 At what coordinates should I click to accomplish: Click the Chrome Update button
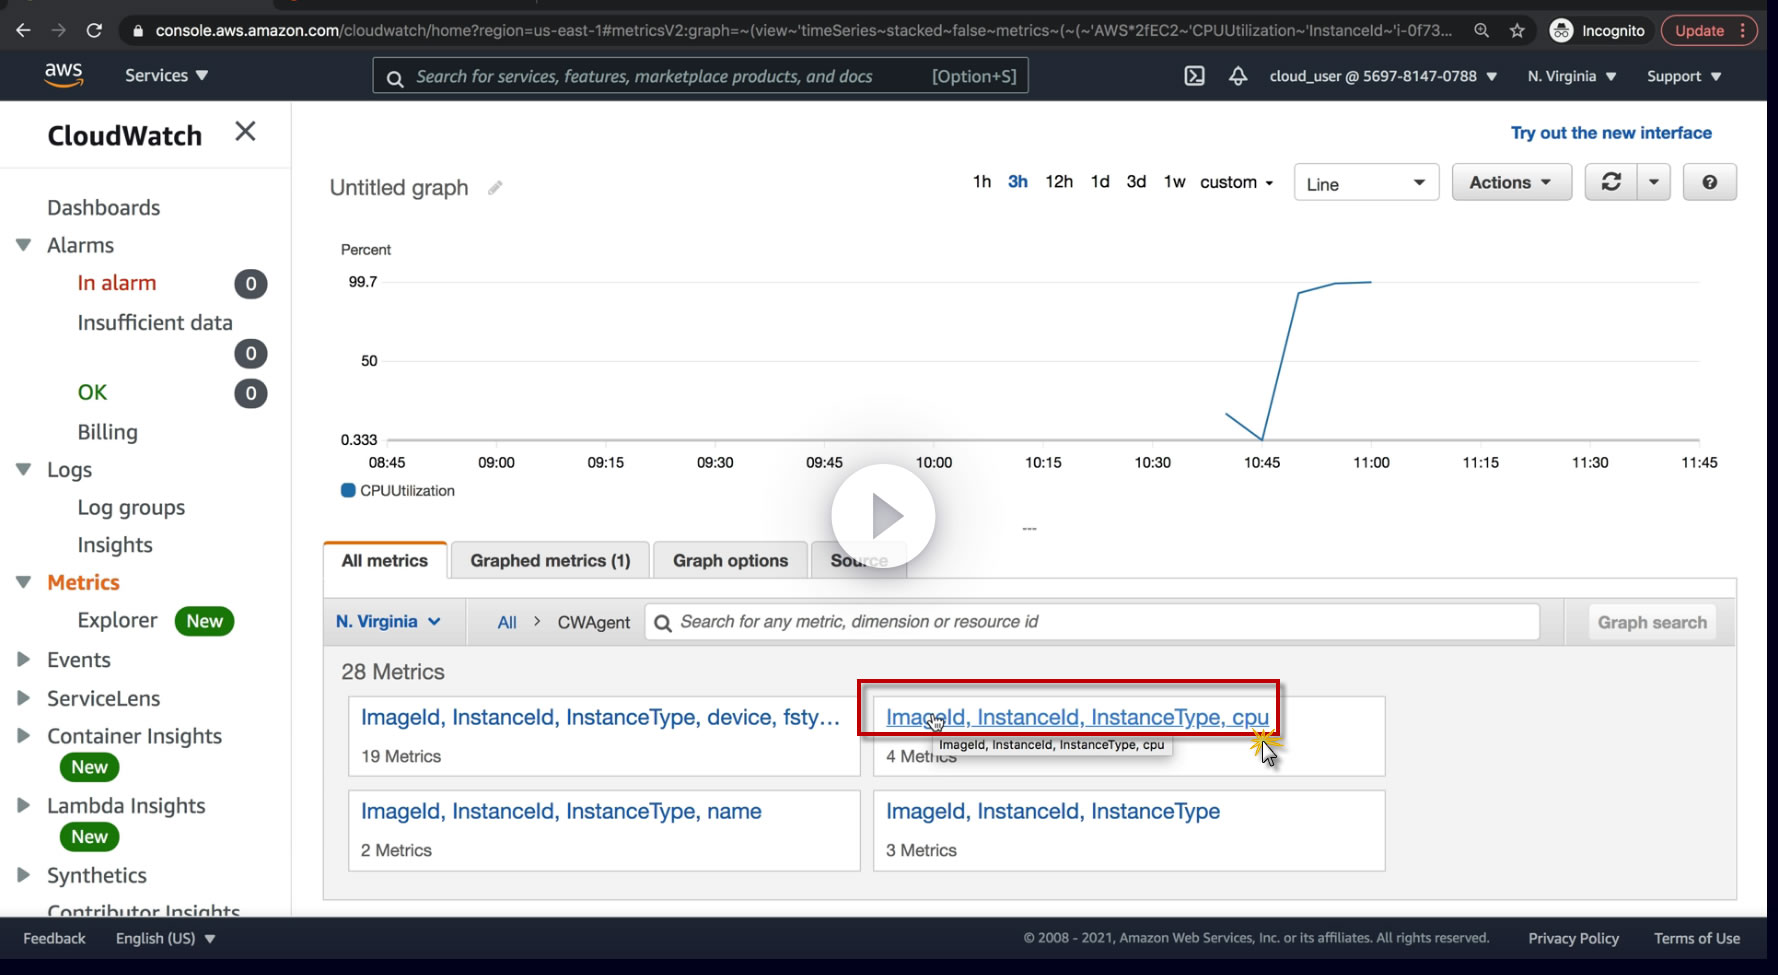coord(1709,31)
